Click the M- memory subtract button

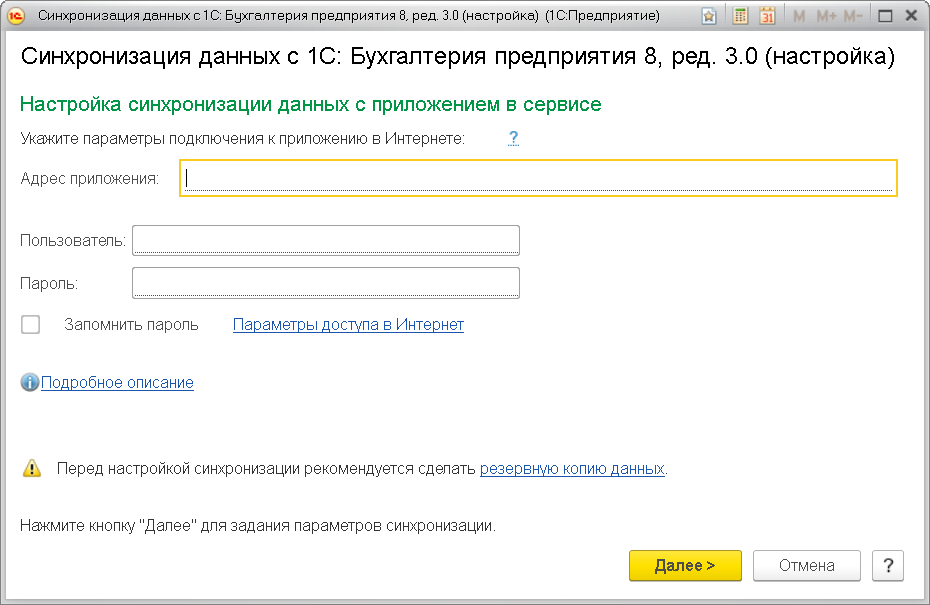pos(852,16)
